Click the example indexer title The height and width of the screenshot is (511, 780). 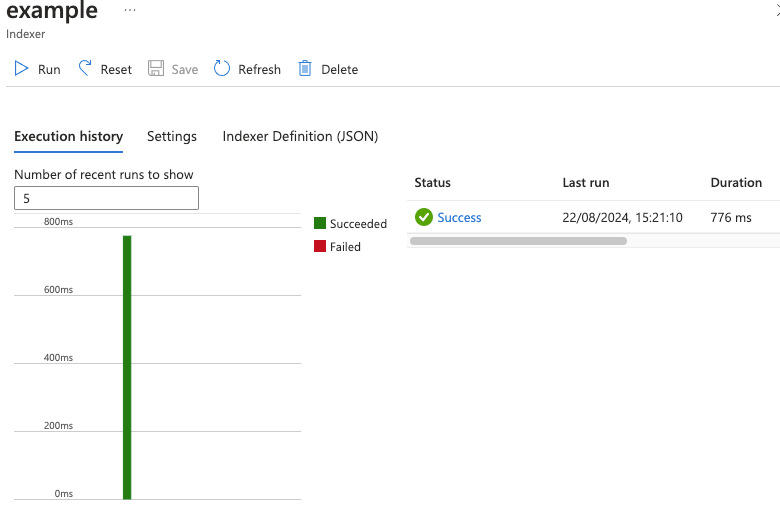52,11
